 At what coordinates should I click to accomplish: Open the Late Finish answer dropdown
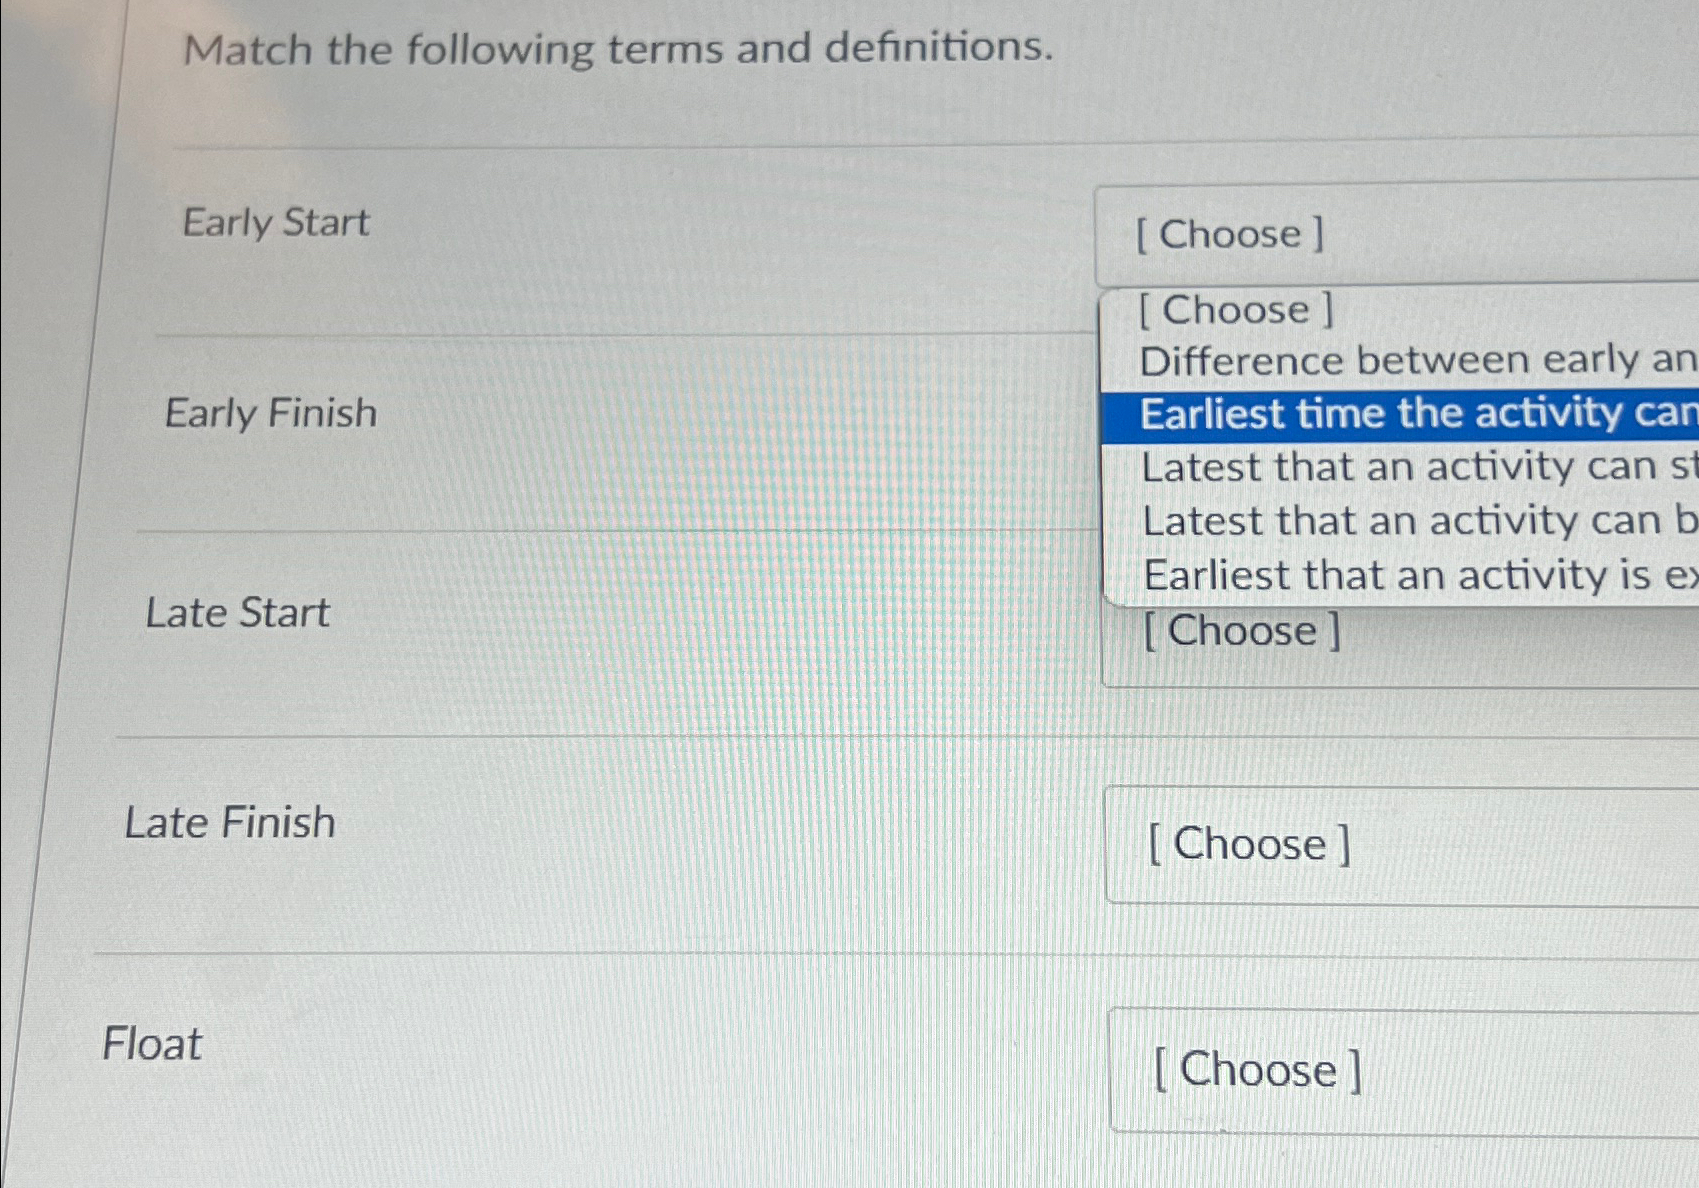point(1250,845)
